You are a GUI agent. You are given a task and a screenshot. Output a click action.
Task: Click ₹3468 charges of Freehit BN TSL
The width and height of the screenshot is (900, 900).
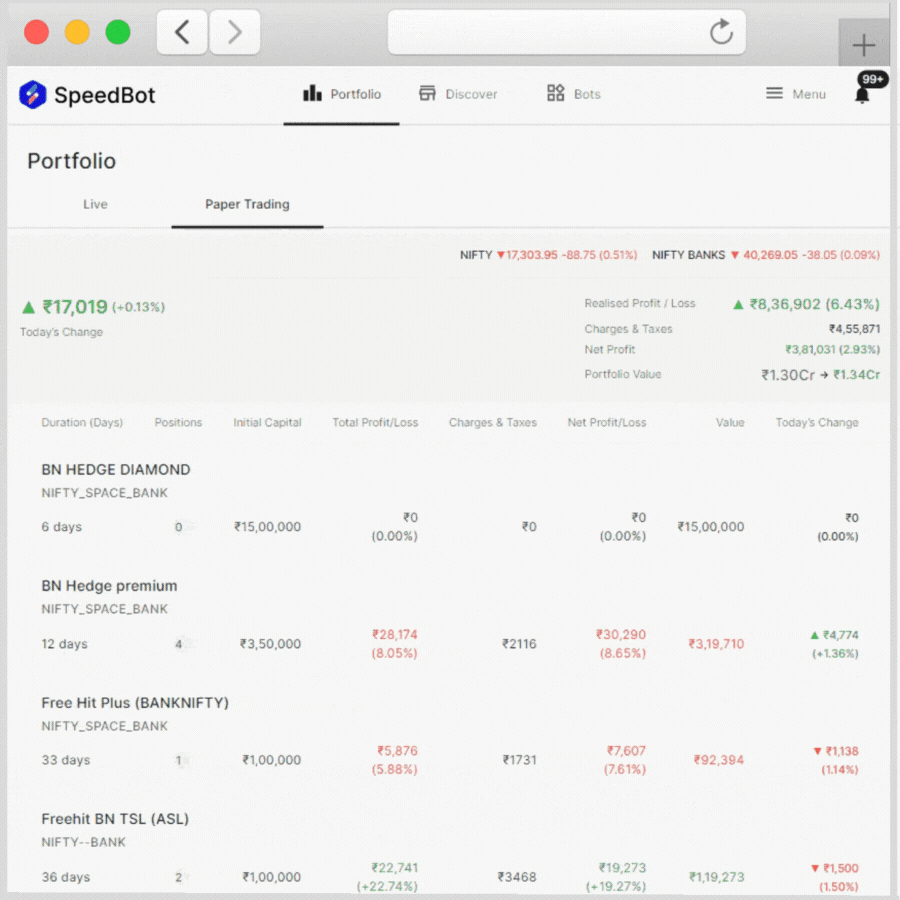point(517,877)
